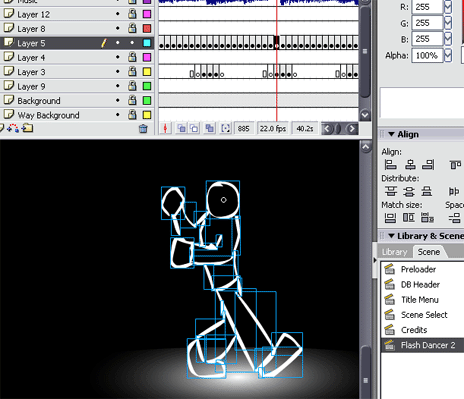Click the Space evenly icon under Space

(x=455, y=218)
